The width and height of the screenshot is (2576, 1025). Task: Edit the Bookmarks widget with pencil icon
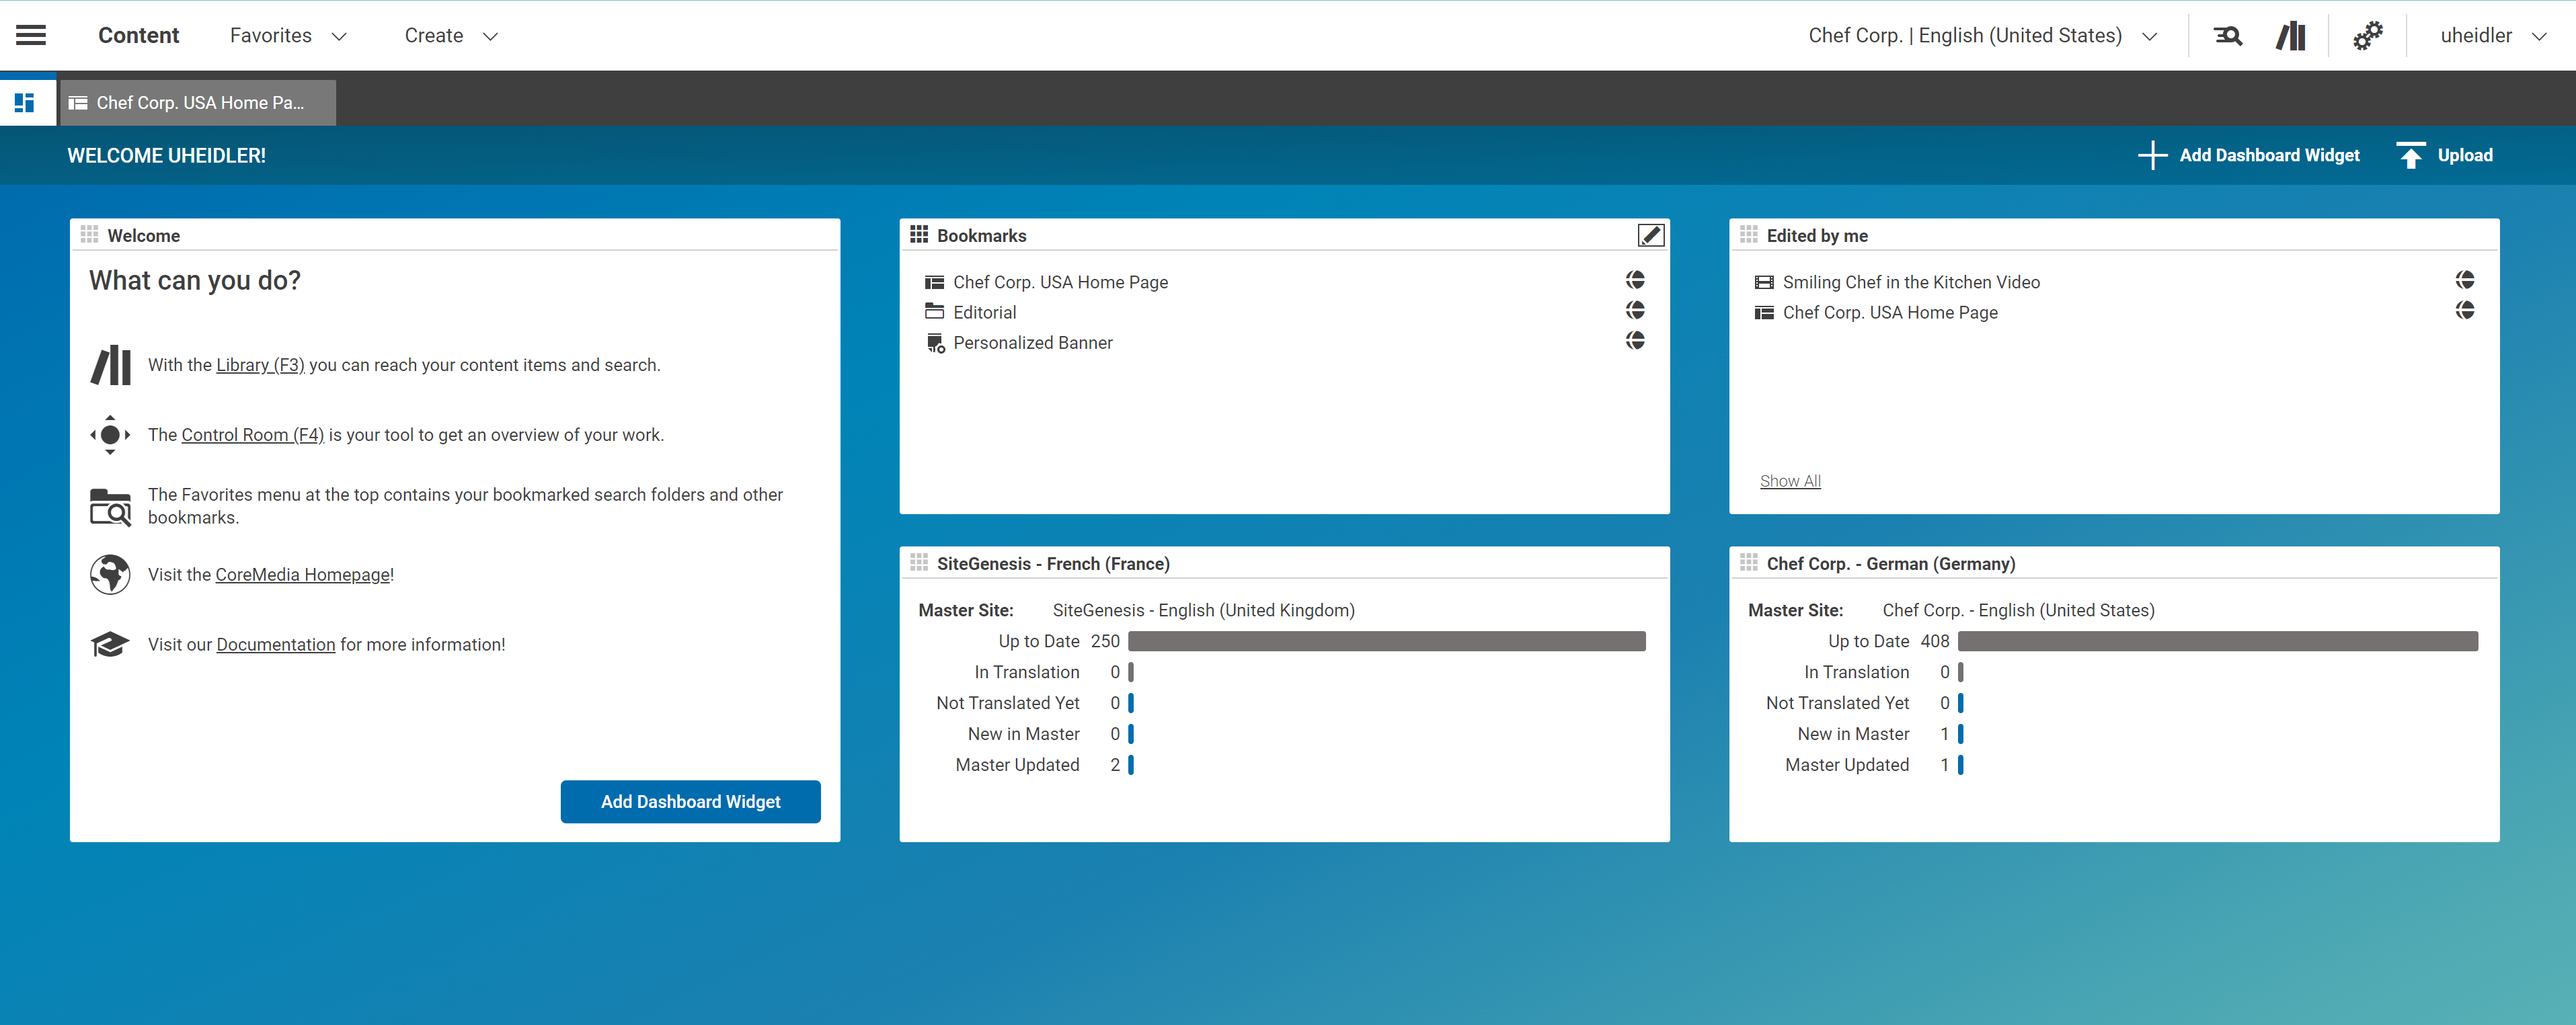click(x=1650, y=235)
